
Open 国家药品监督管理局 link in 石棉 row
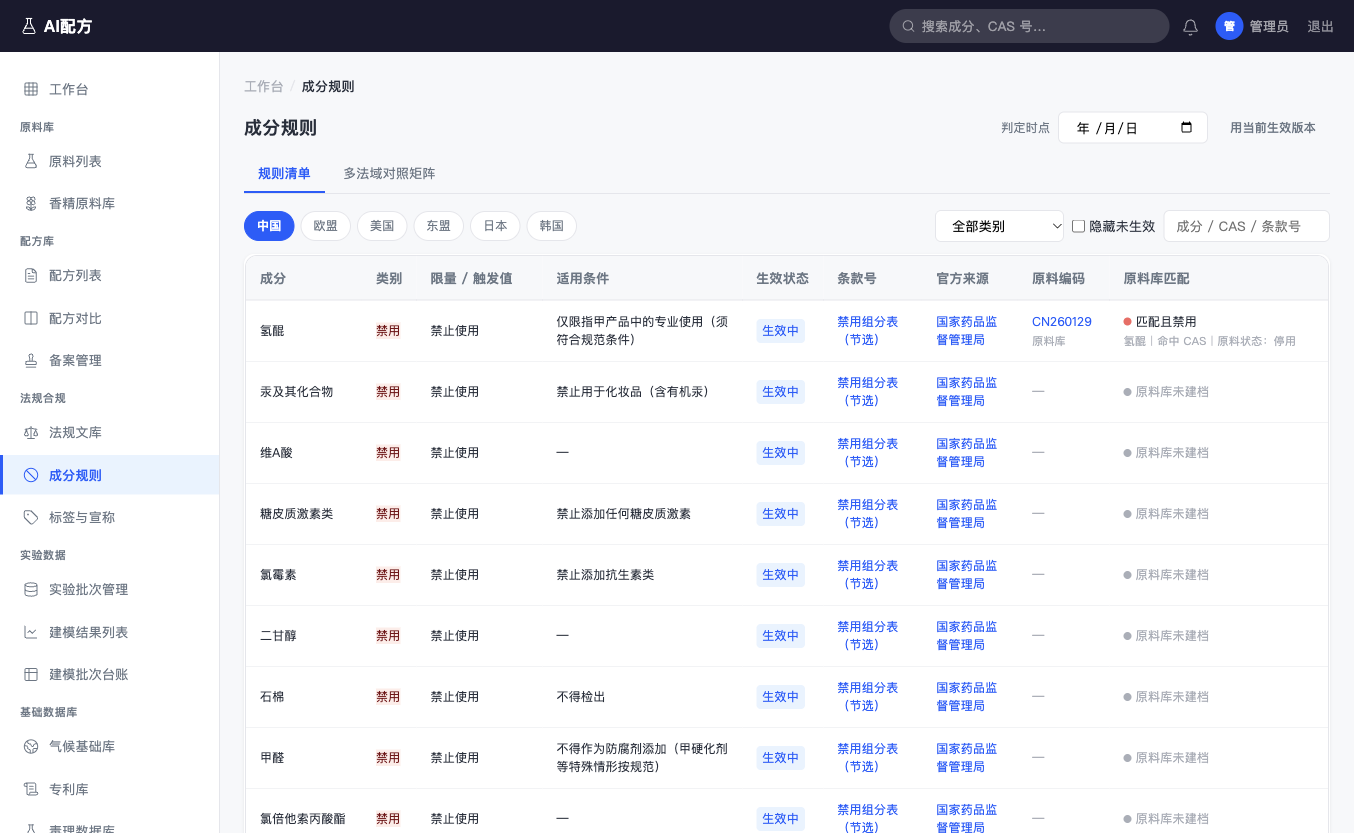(966, 697)
